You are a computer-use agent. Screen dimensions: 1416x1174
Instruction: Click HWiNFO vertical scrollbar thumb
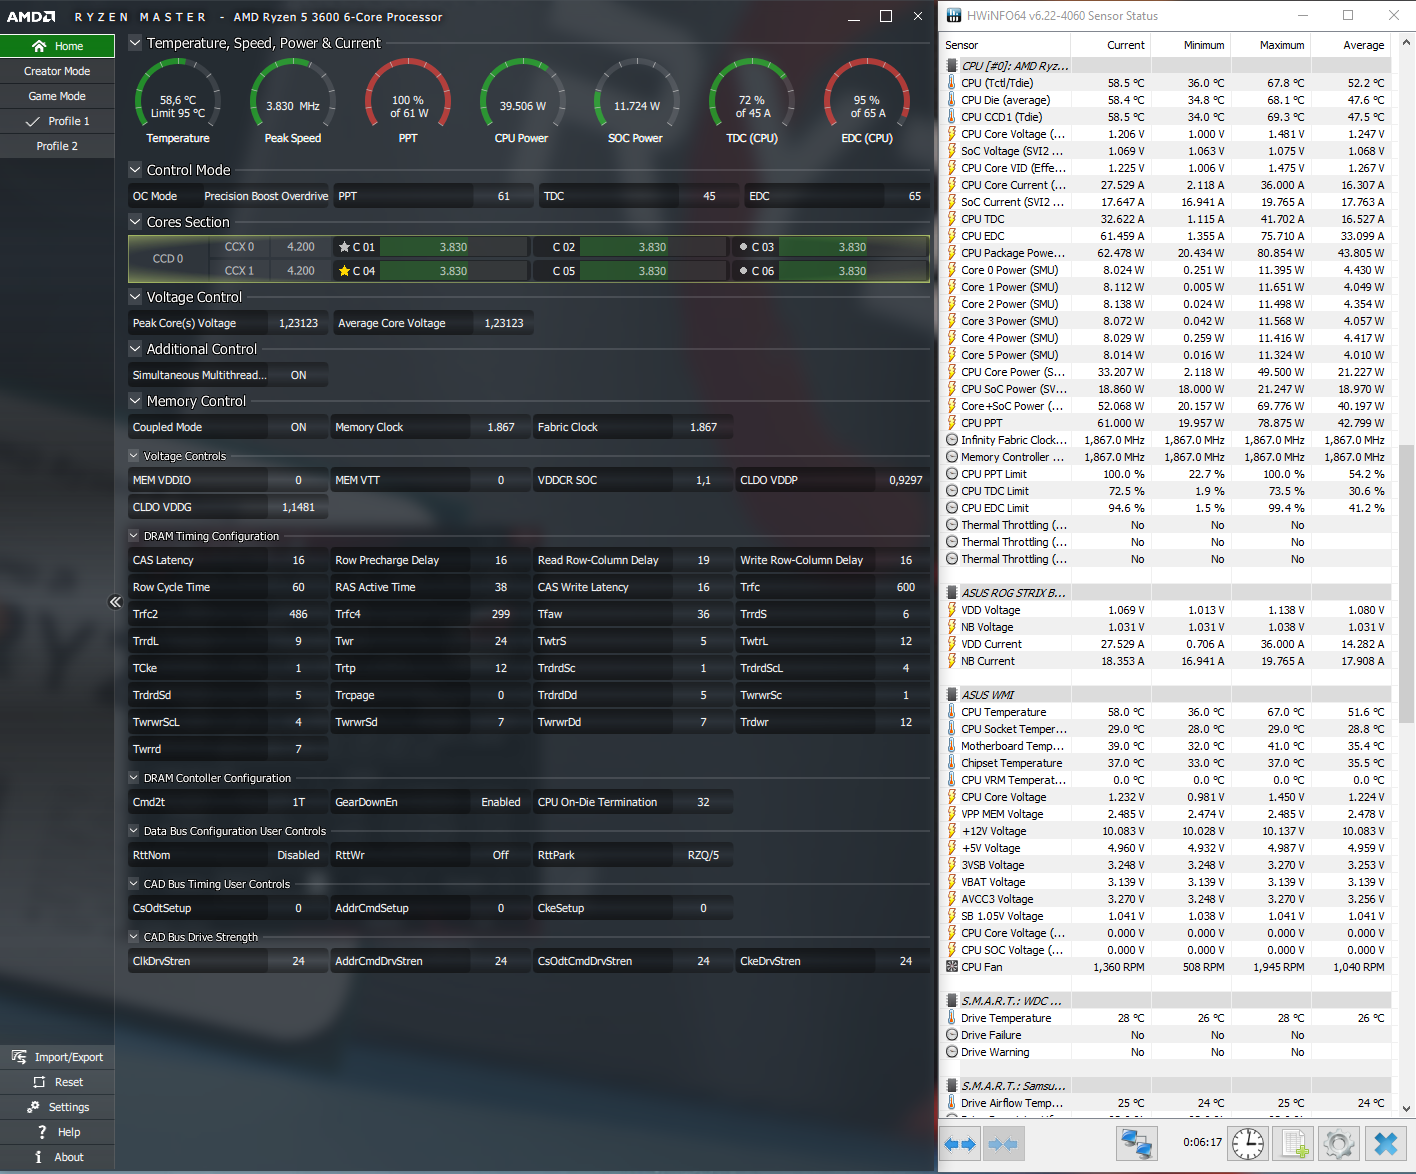point(1407,583)
